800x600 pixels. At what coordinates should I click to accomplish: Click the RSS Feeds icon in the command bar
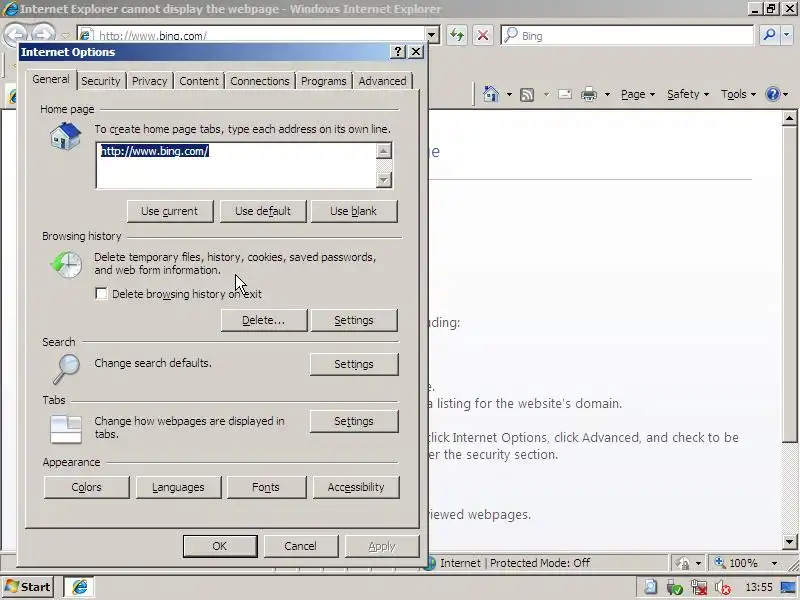(x=527, y=94)
